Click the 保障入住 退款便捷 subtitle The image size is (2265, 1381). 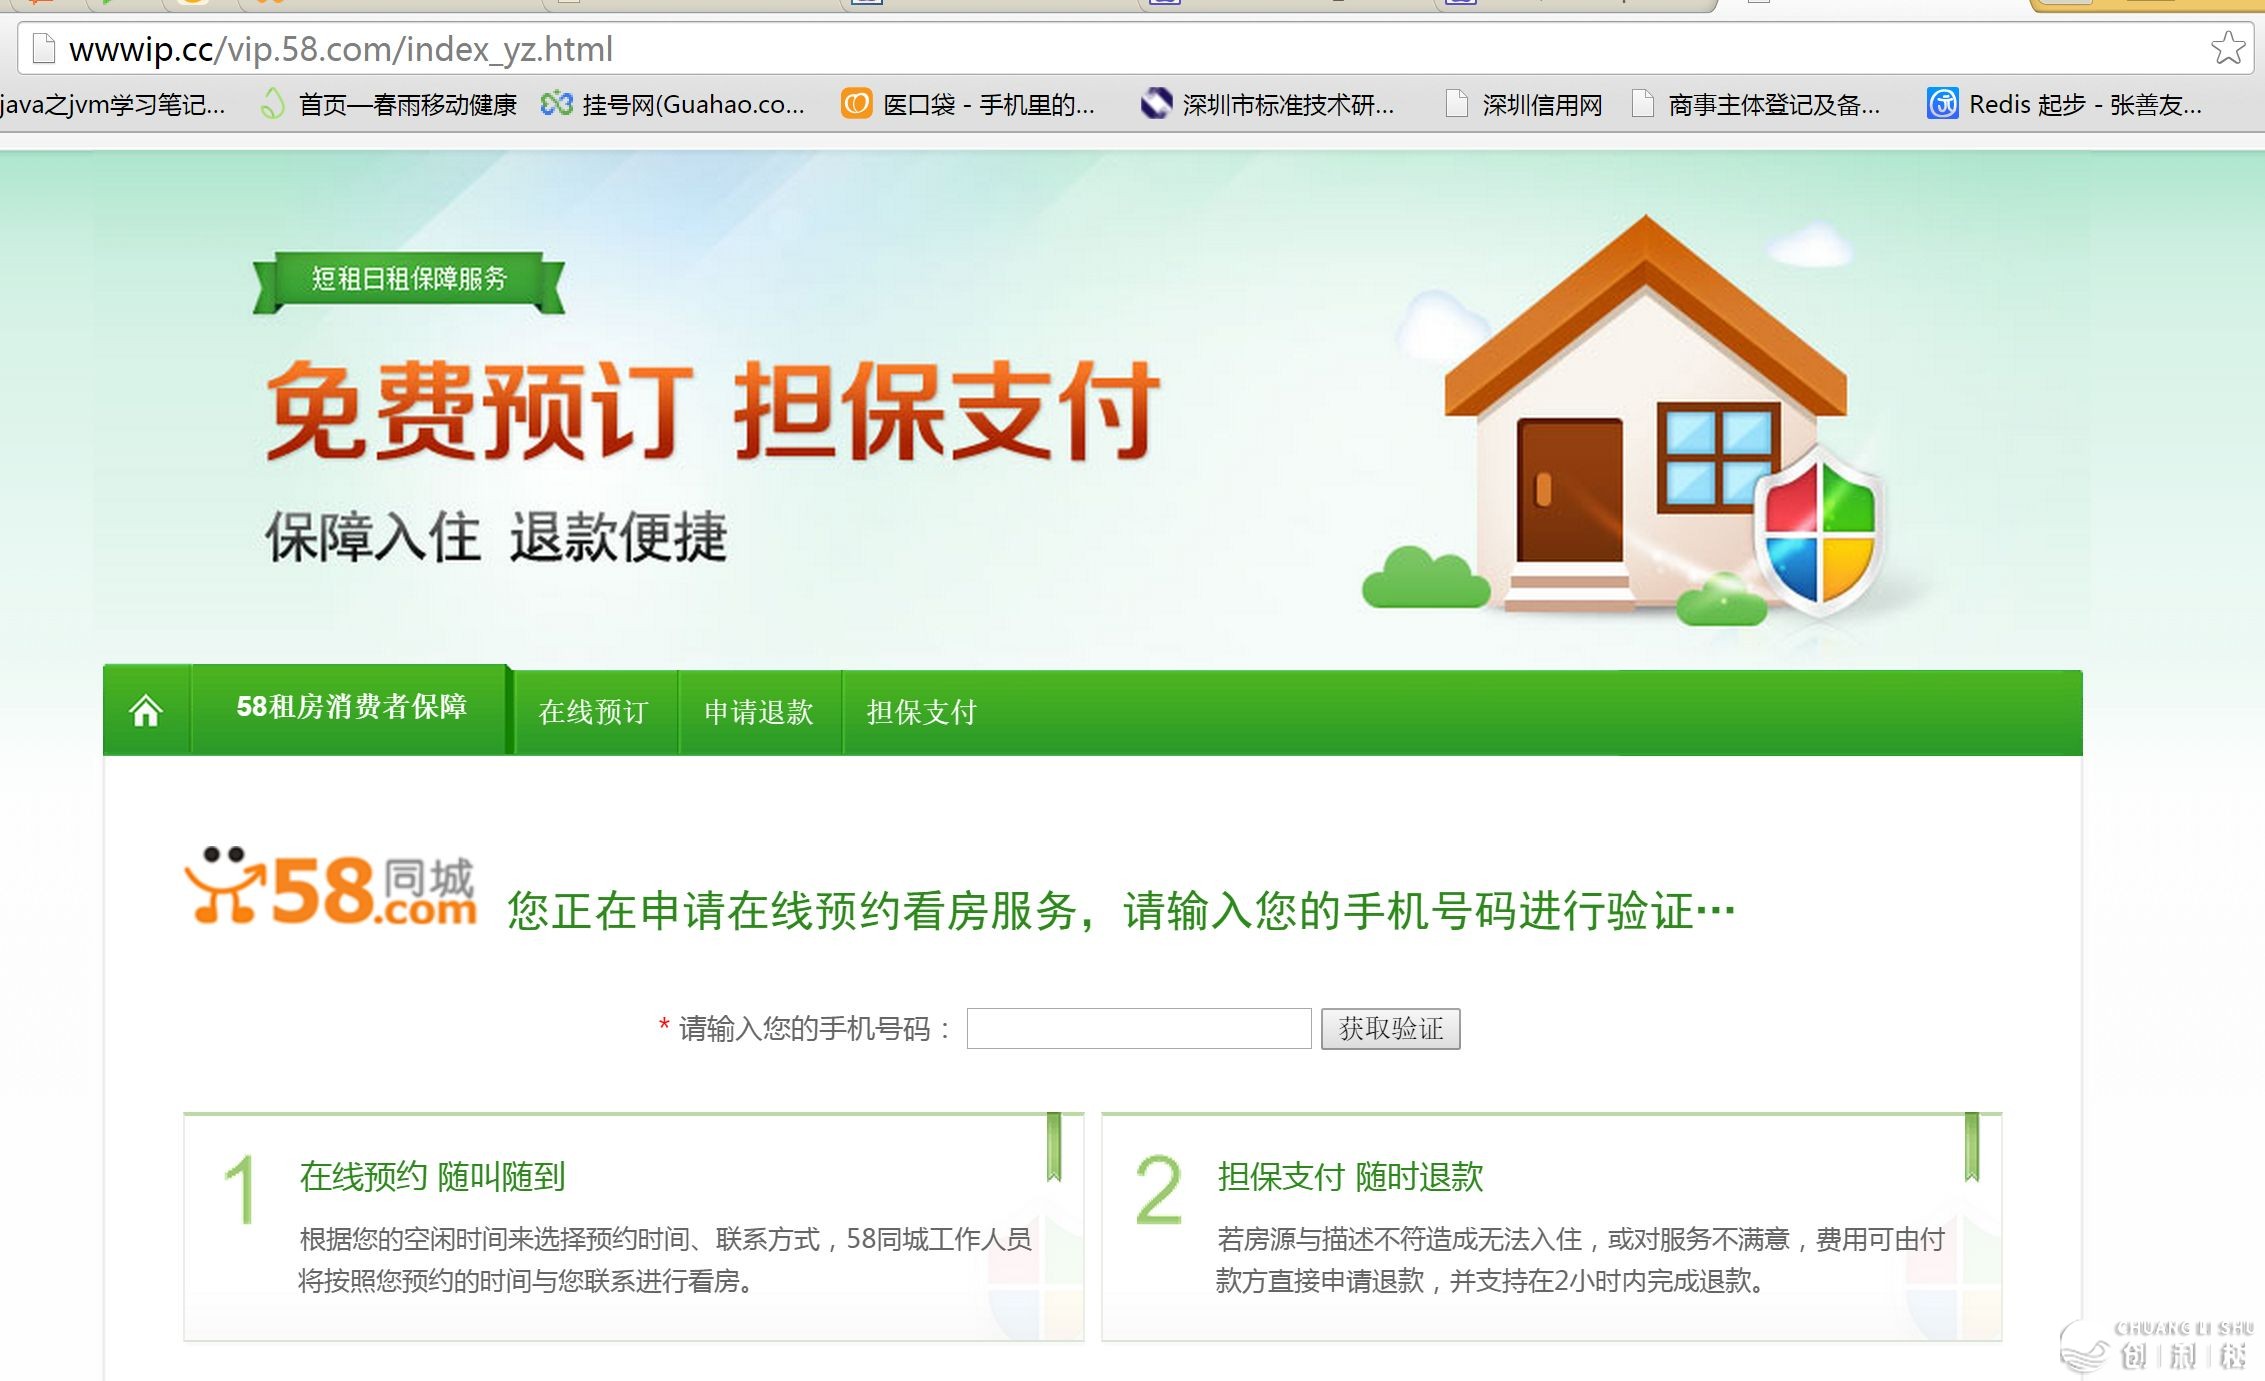tap(496, 537)
